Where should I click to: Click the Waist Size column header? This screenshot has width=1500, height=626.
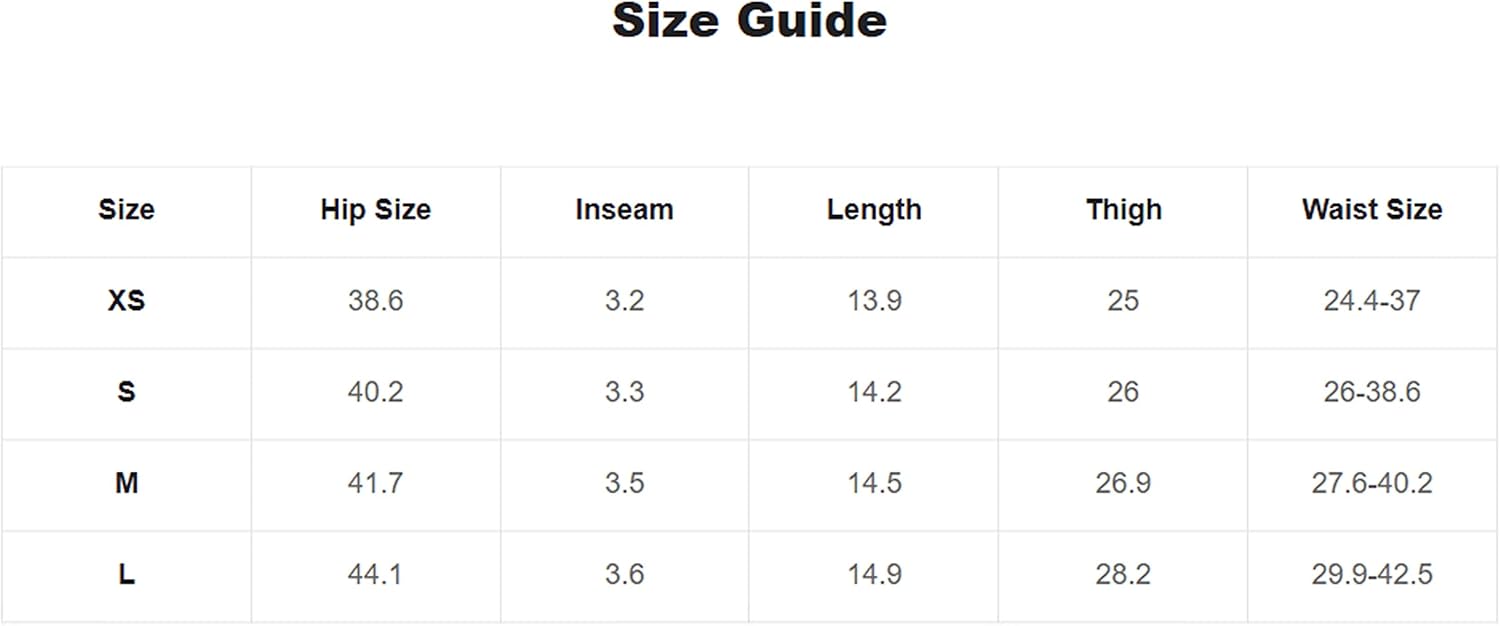coord(1372,210)
